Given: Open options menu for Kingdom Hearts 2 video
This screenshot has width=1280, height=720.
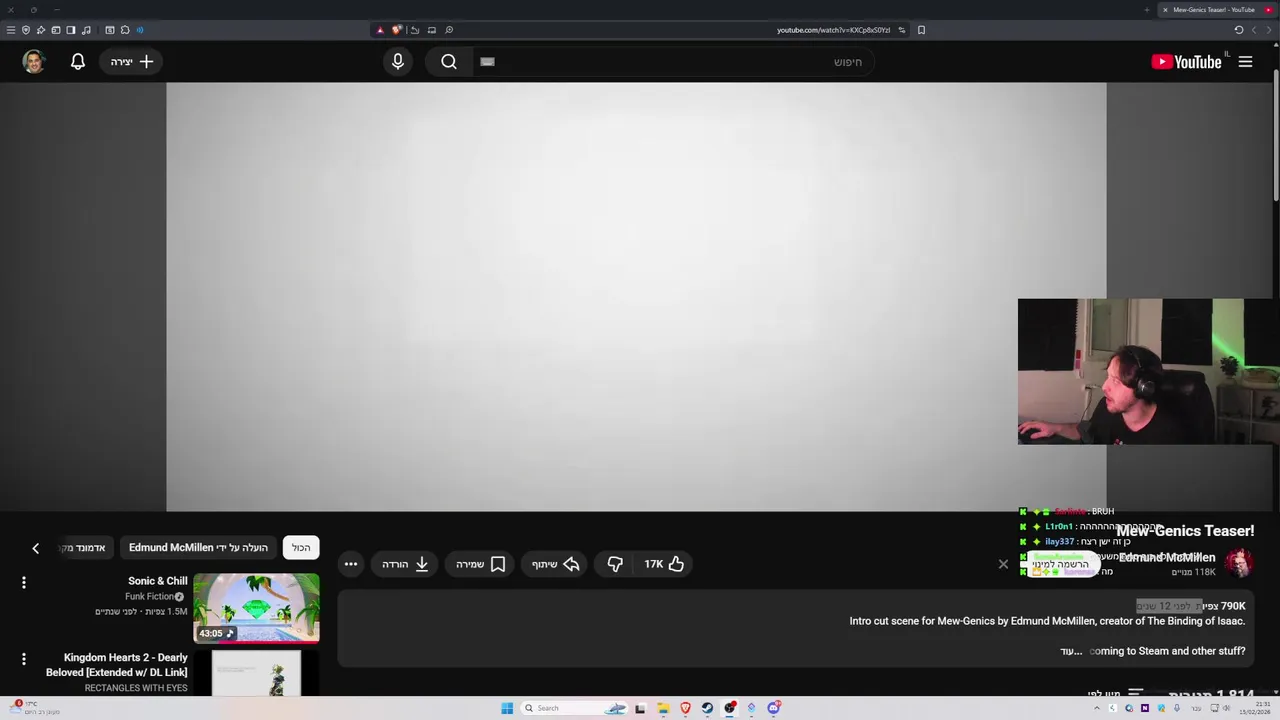Looking at the screenshot, I should pyautogui.click(x=24, y=659).
